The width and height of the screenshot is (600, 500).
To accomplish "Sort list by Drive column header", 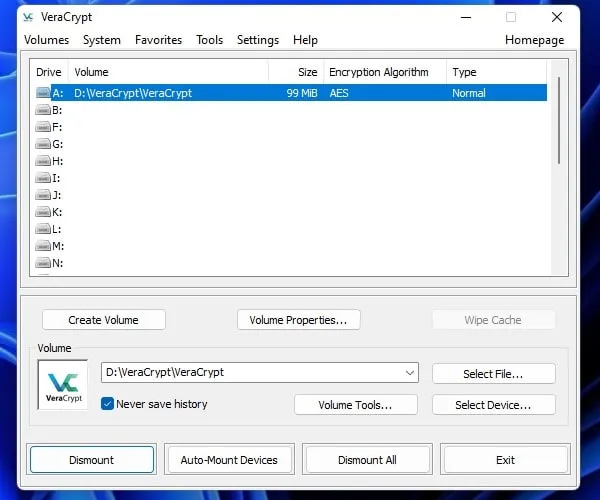I will pos(49,72).
